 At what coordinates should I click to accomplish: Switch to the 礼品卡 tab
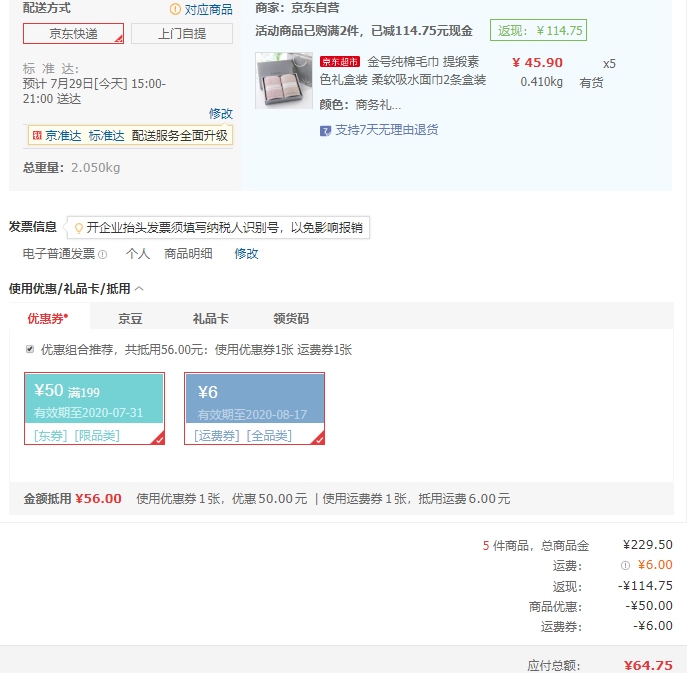[x=211, y=319]
